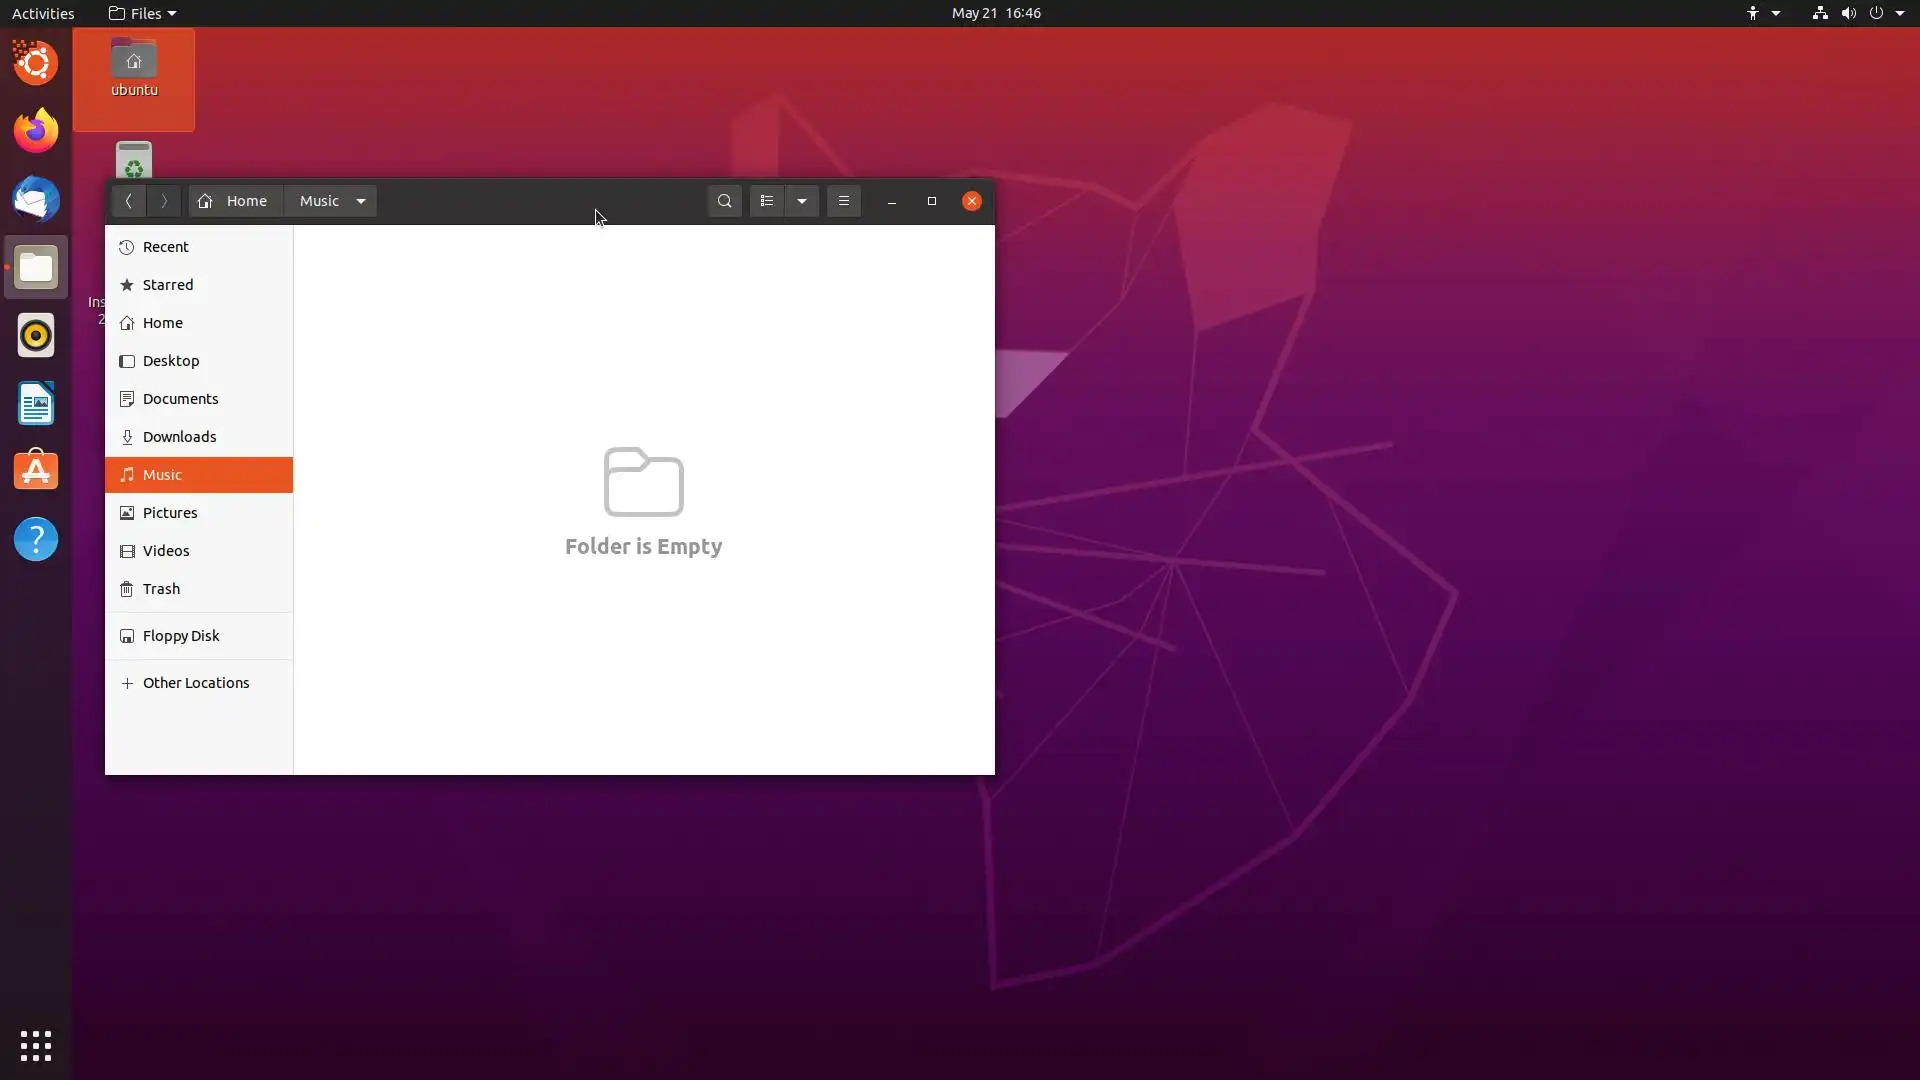The height and width of the screenshot is (1080, 1920).
Task: Open Ubuntu Software from the dock
Action: 36,471
